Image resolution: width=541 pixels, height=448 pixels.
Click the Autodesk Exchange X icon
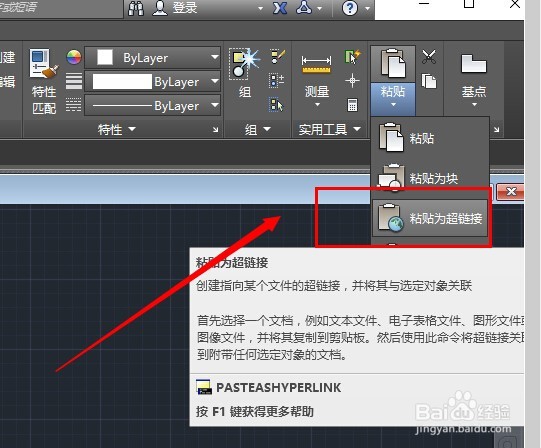pyautogui.click(x=280, y=8)
